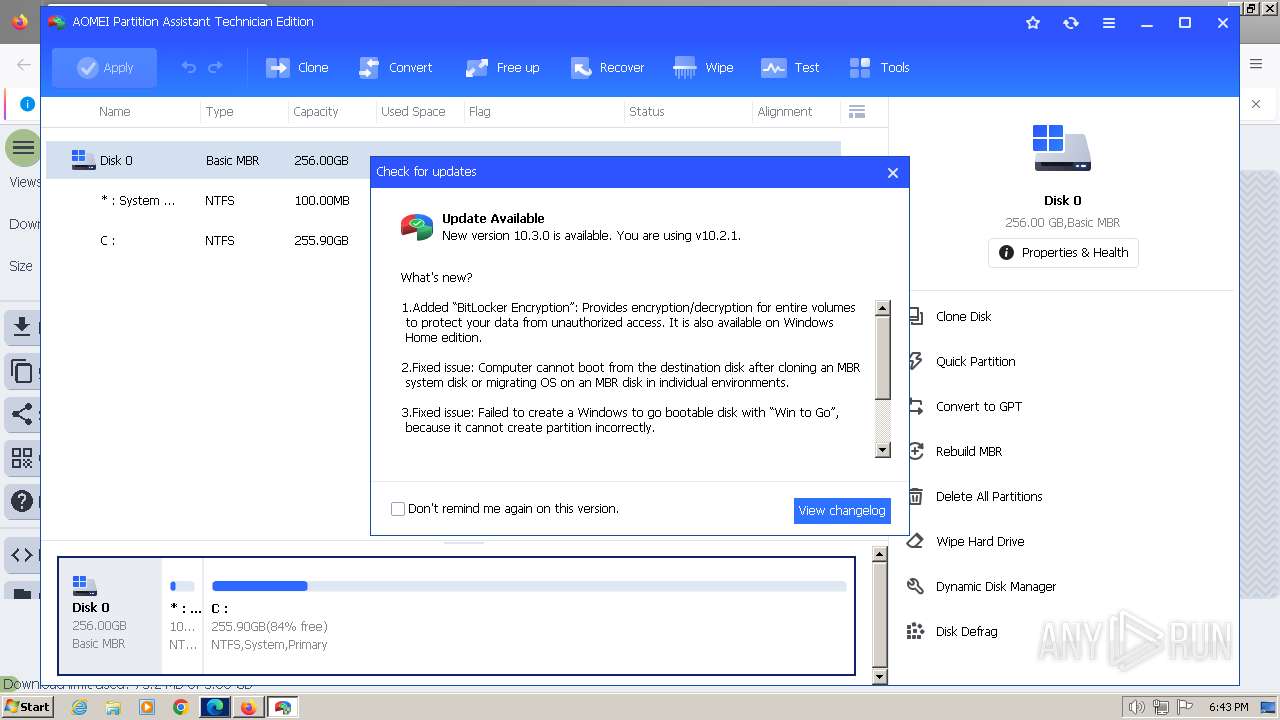This screenshot has width=1280, height=720.
Task: Click the changelog scrollbar down arrow
Action: click(882, 450)
